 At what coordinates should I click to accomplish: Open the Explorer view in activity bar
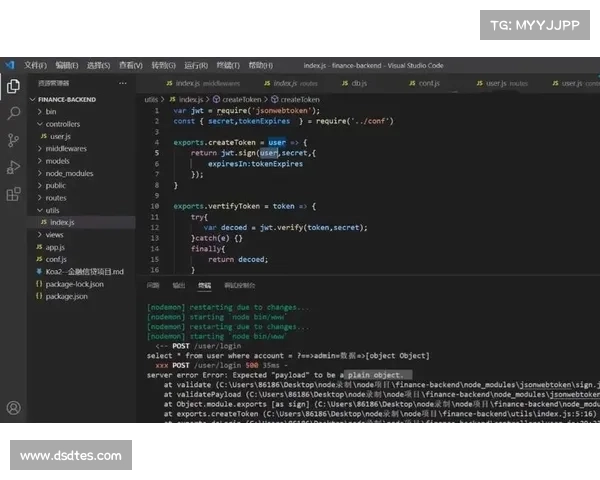[x=13, y=86]
